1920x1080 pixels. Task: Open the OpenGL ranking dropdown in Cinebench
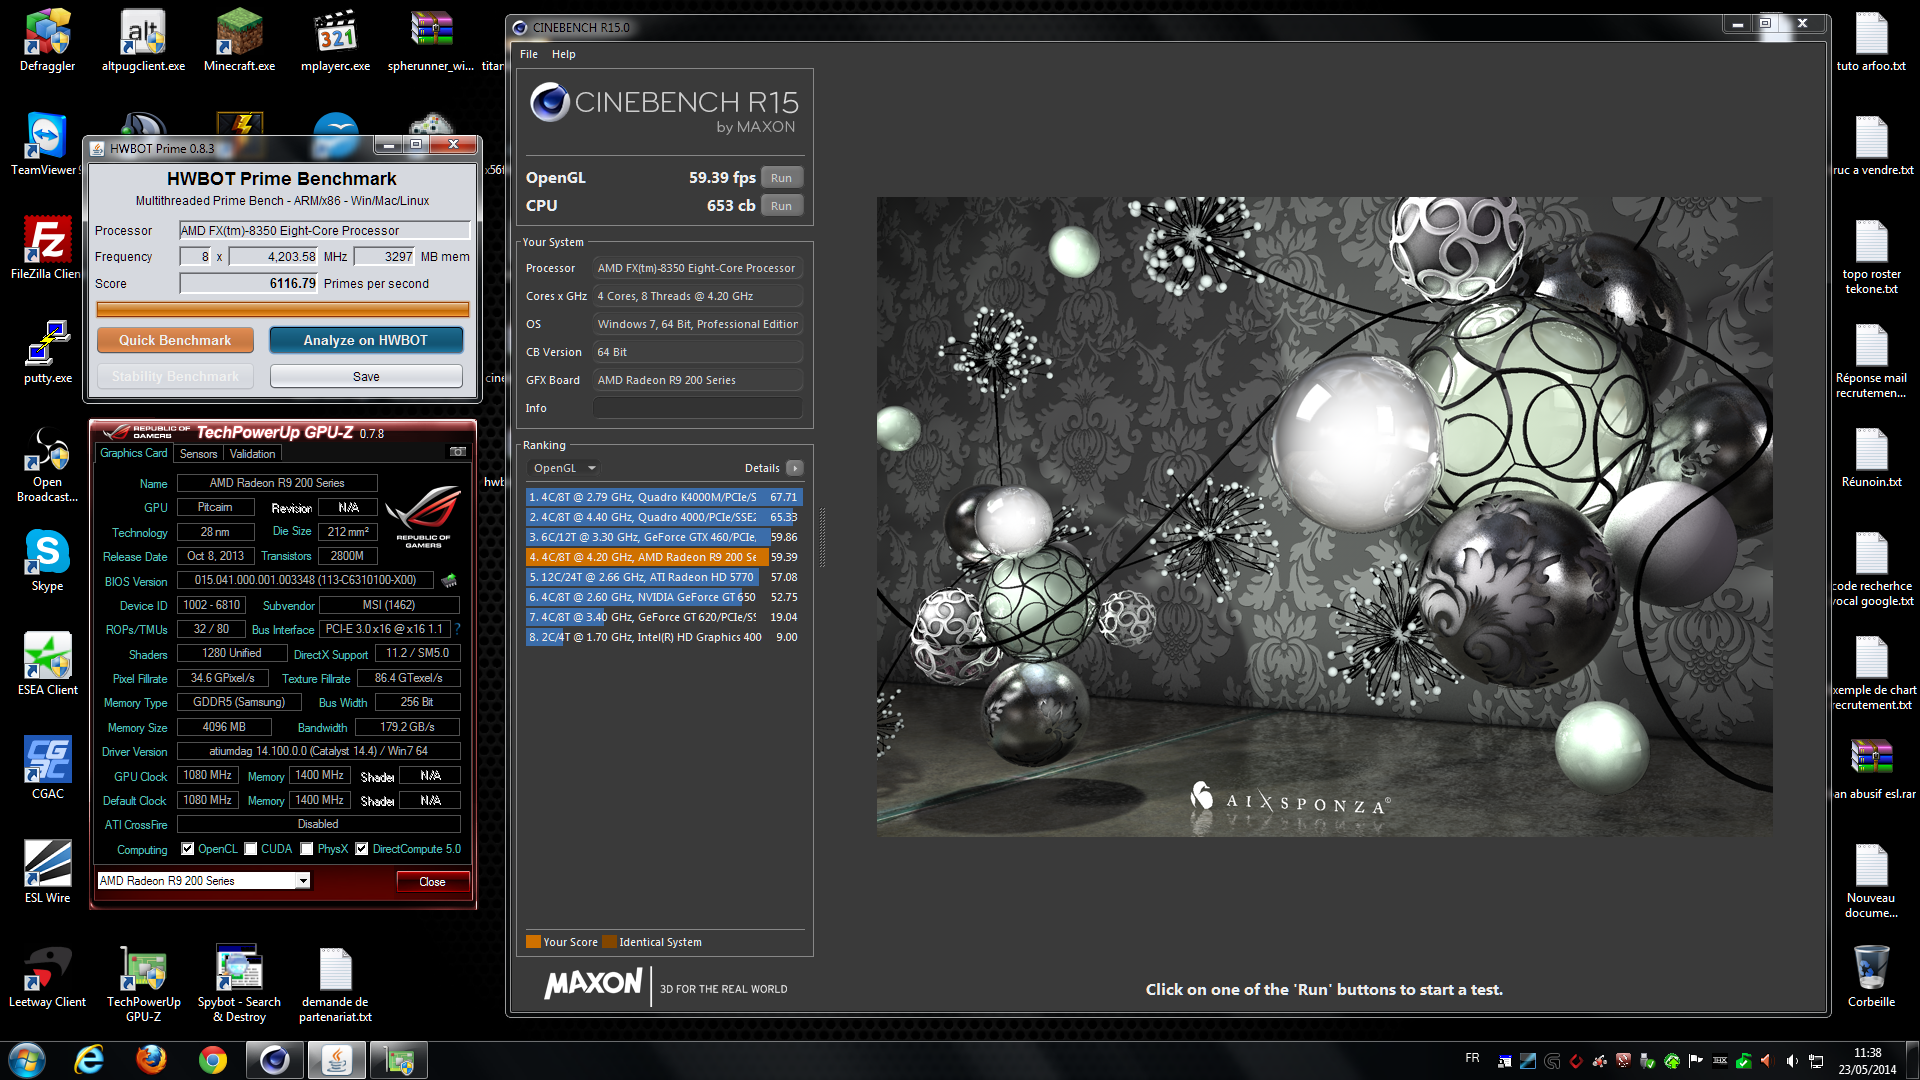(564, 468)
